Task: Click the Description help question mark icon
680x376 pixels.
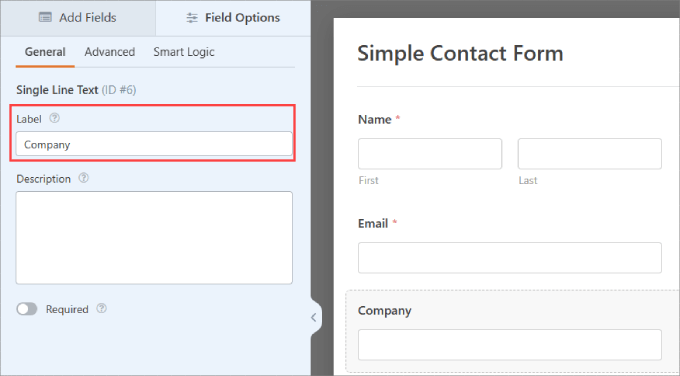Action: (83, 178)
